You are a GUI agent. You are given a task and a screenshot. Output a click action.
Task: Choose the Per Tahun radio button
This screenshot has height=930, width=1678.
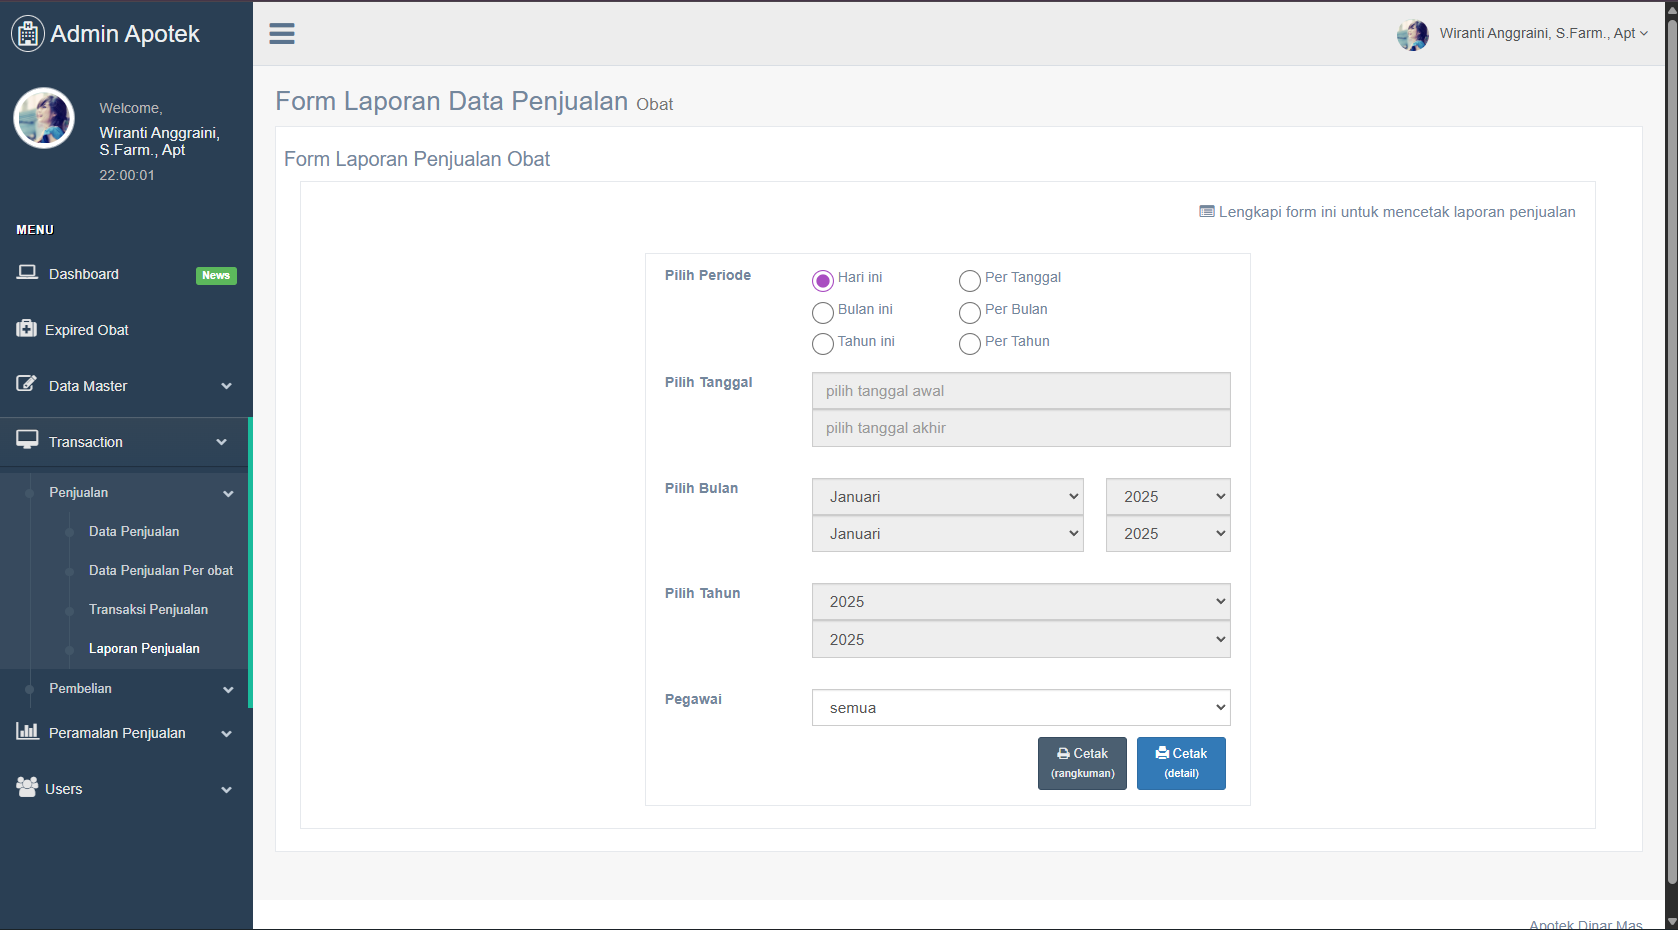(969, 345)
